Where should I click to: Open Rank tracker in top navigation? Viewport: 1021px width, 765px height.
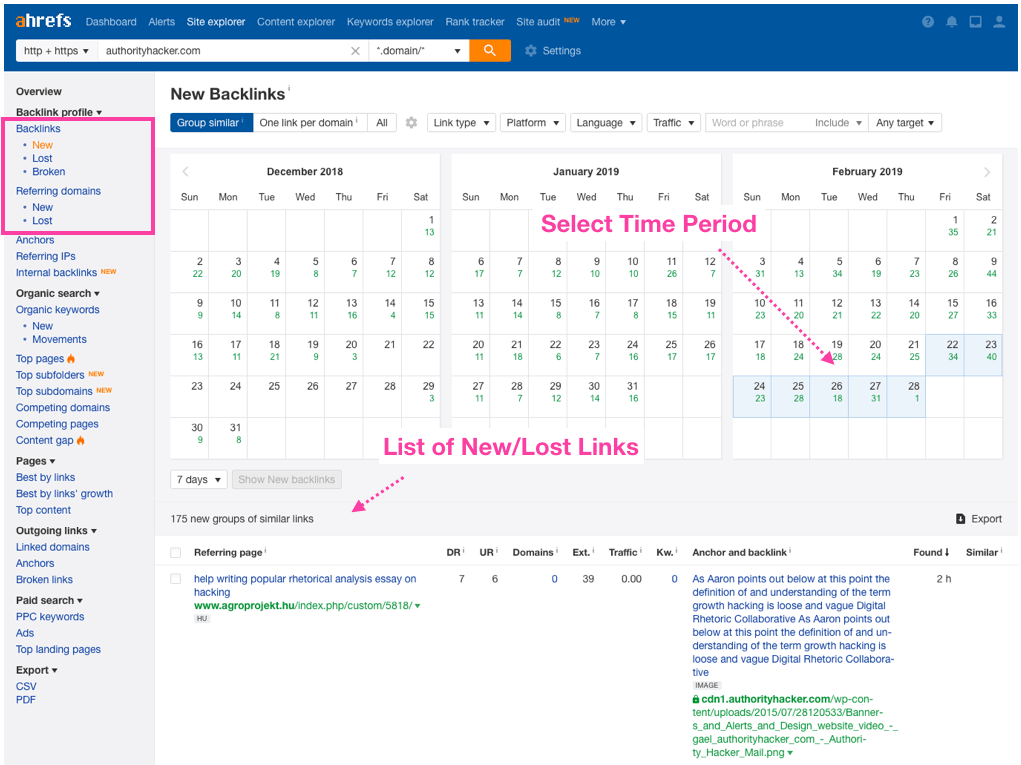pos(475,21)
